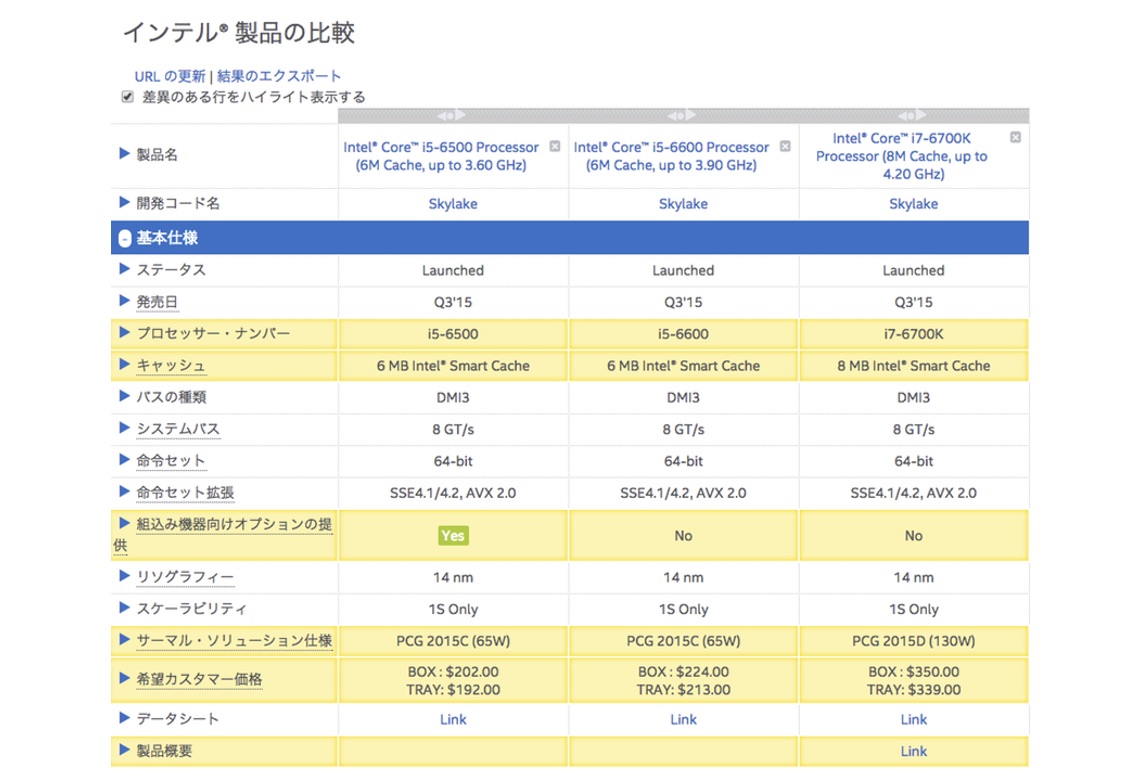Click the i5-6500 processor number cell
Image resolution: width=1142 pixels, height=777 pixels.
453,334
